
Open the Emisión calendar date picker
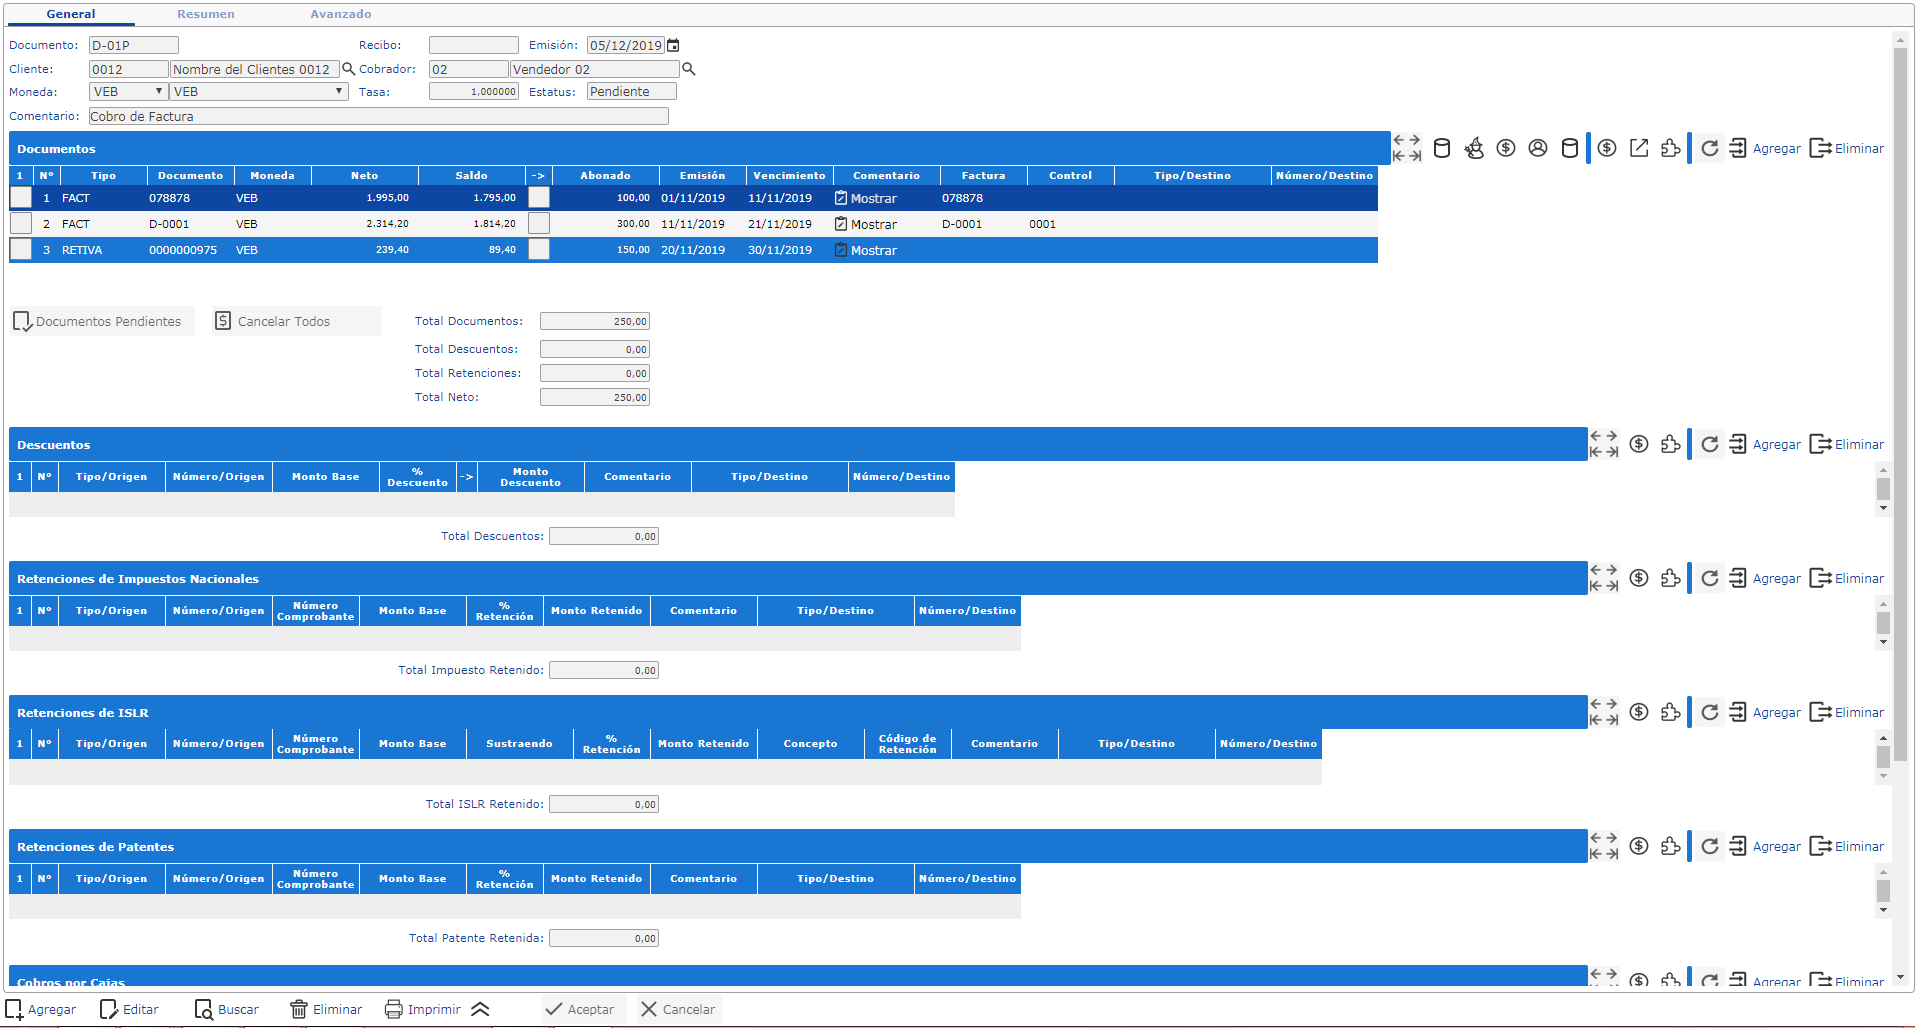(673, 45)
